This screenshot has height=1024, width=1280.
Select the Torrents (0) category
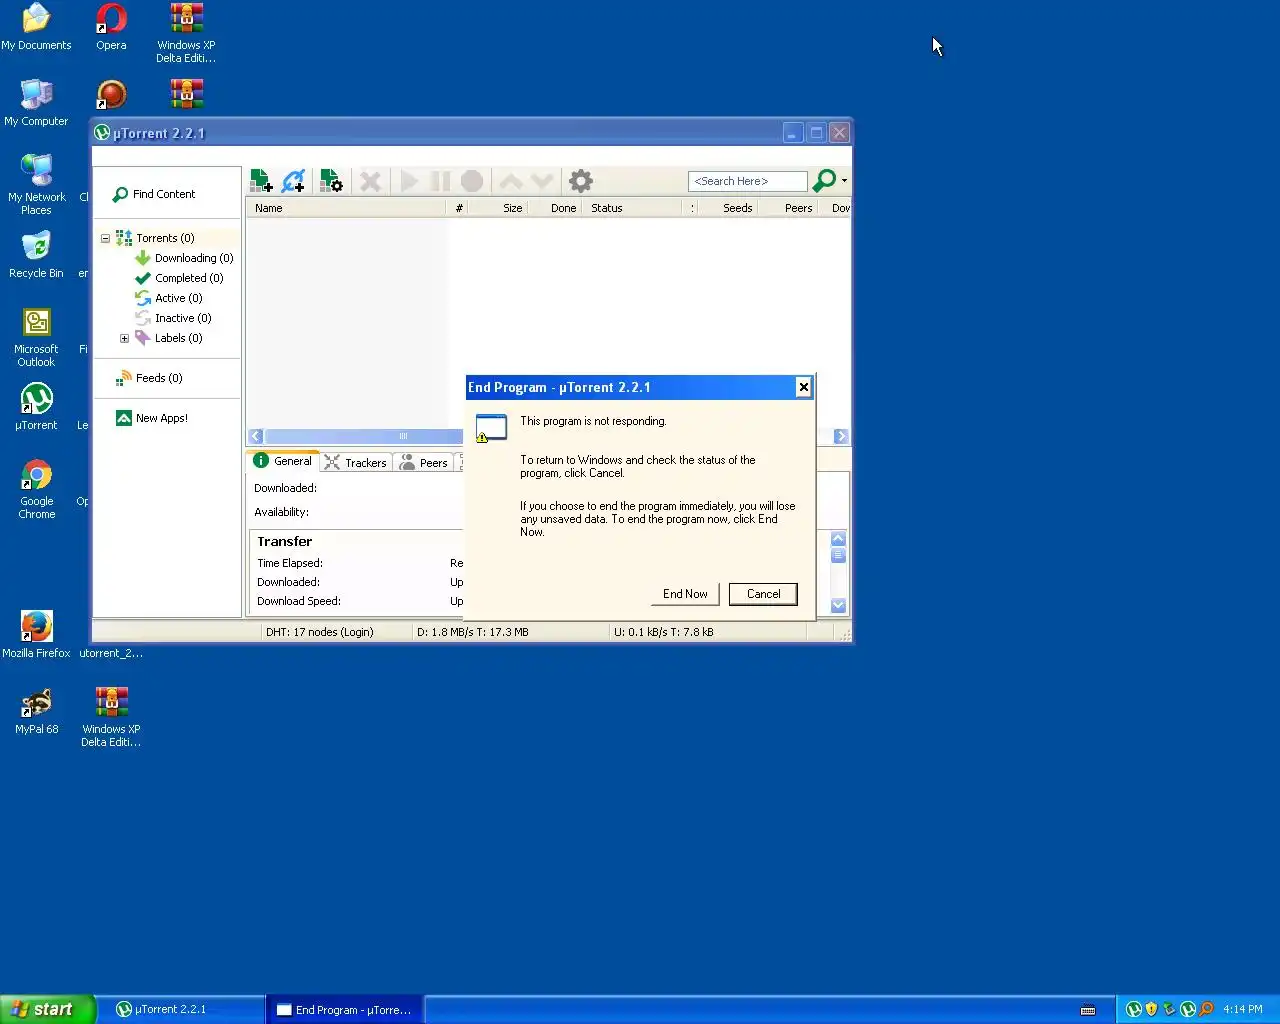[165, 238]
